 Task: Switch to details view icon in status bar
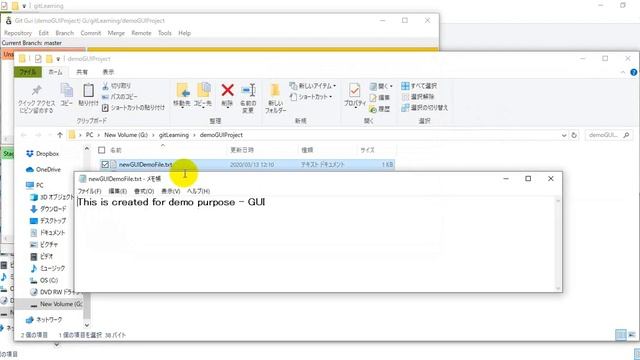(620, 335)
